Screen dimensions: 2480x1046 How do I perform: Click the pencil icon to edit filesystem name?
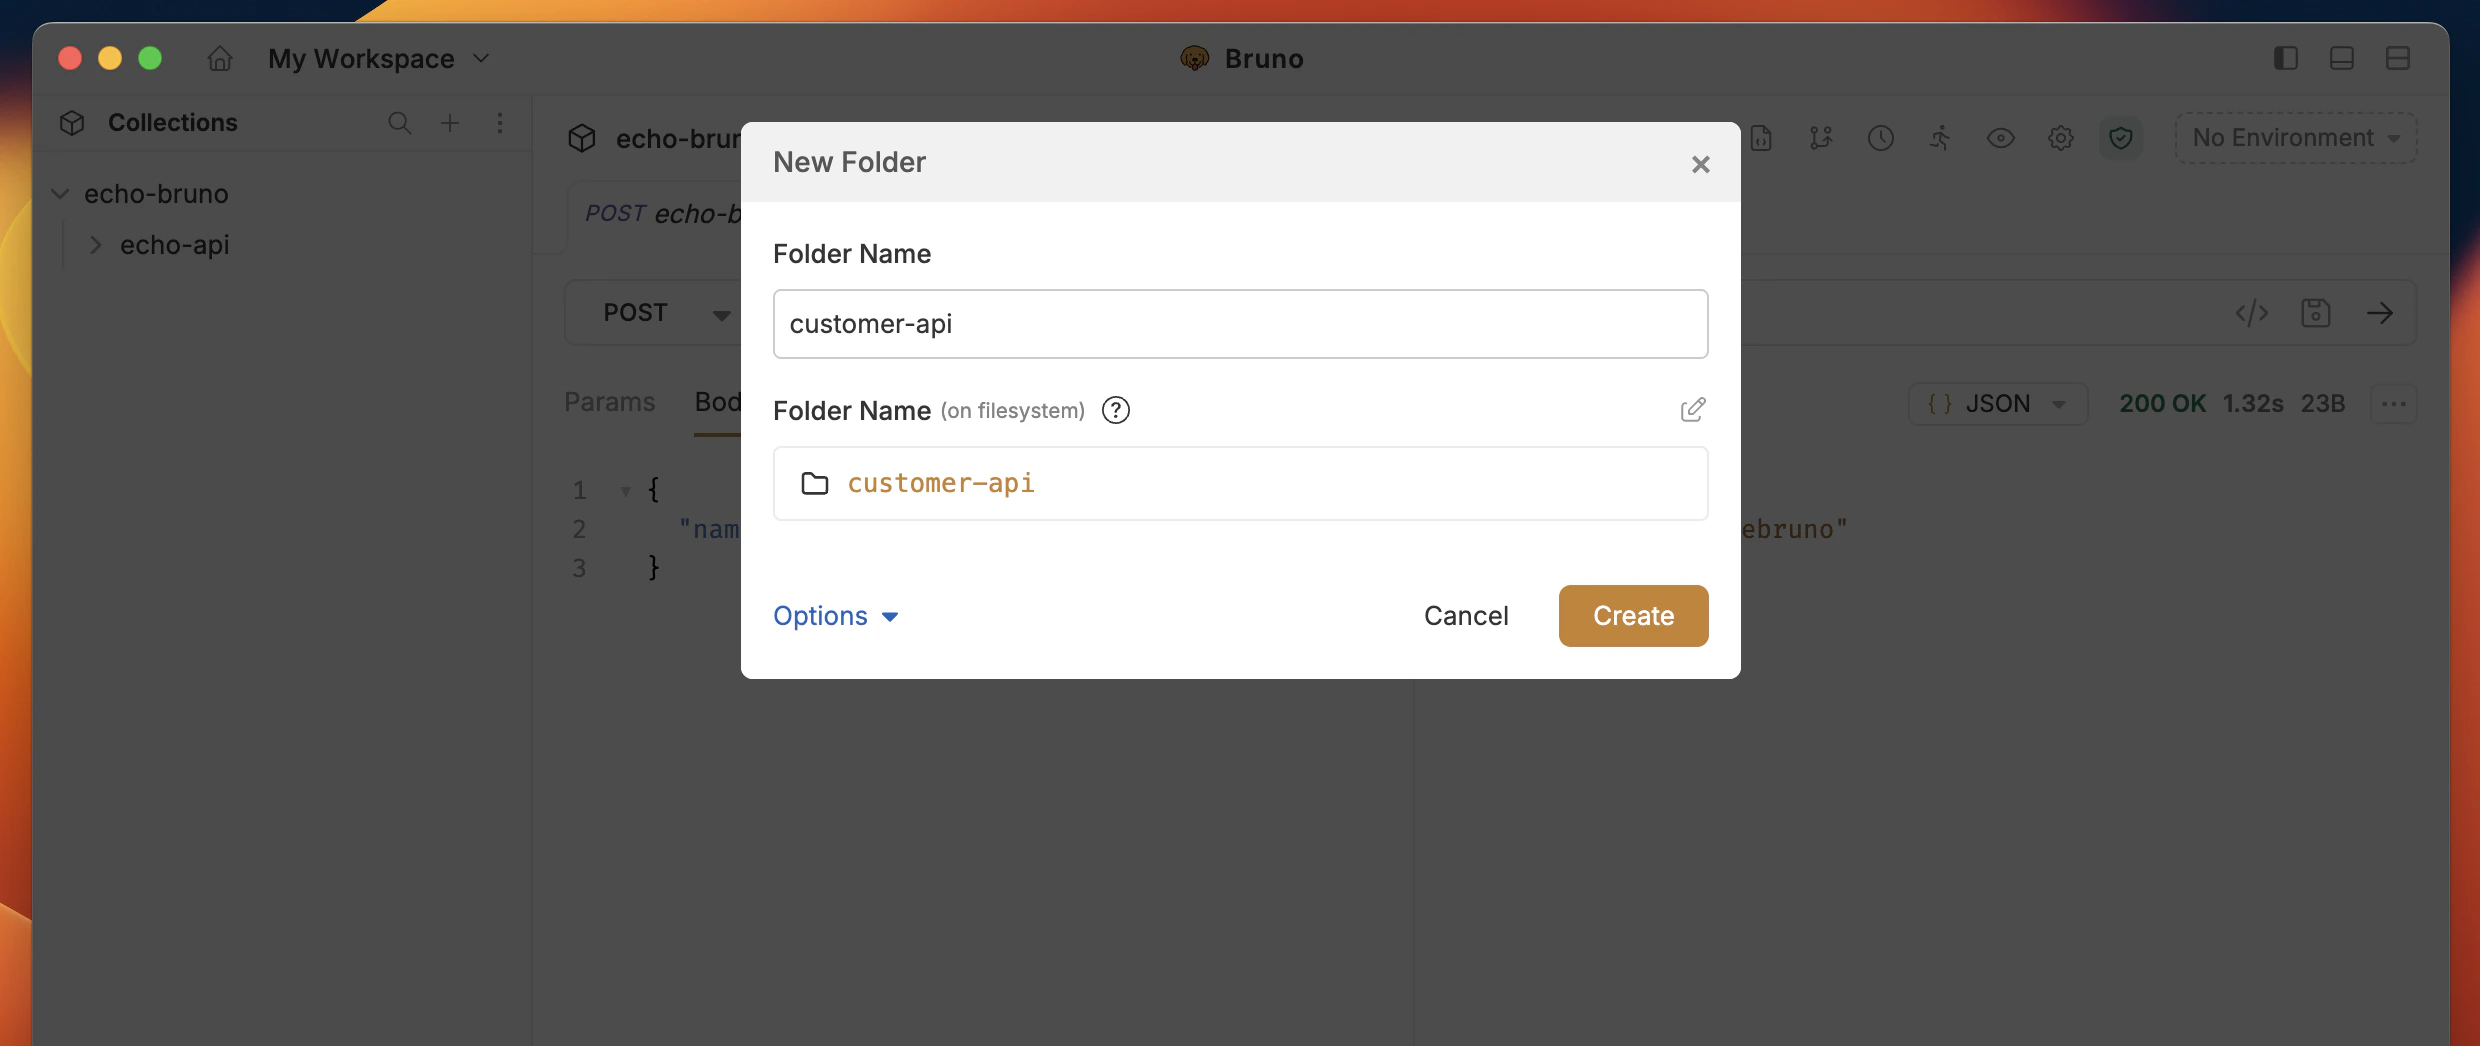coord(1693,410)
